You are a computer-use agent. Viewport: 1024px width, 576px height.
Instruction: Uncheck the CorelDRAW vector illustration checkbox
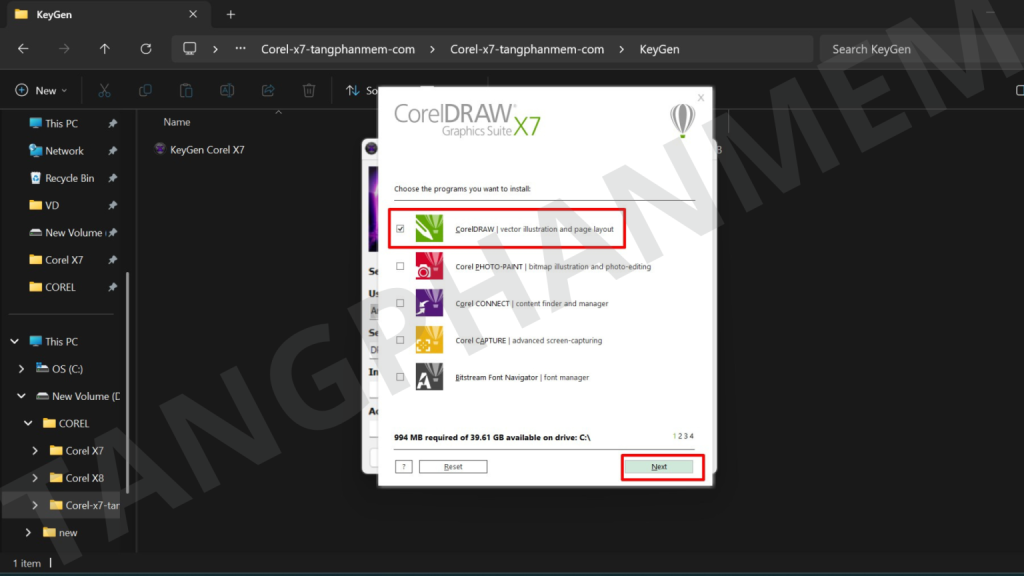pos(400,229)
